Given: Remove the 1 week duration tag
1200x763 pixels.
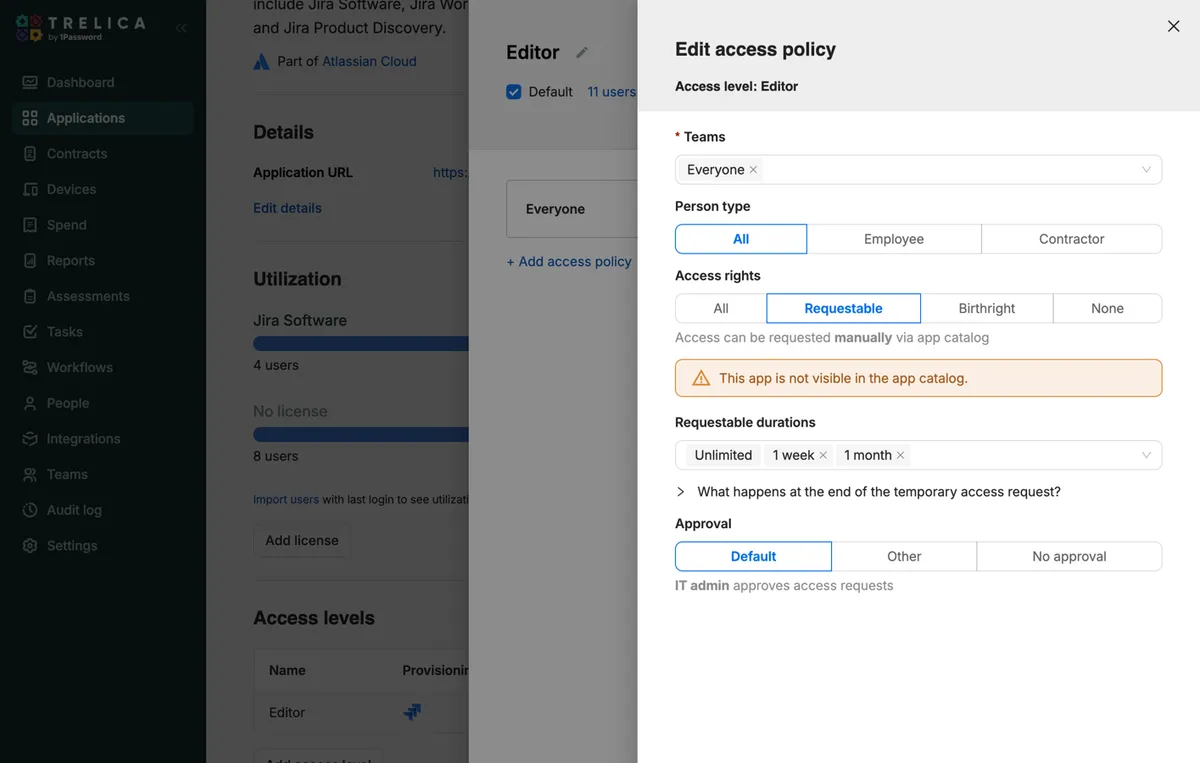Looking at the screenshot, I should point(823,455).
